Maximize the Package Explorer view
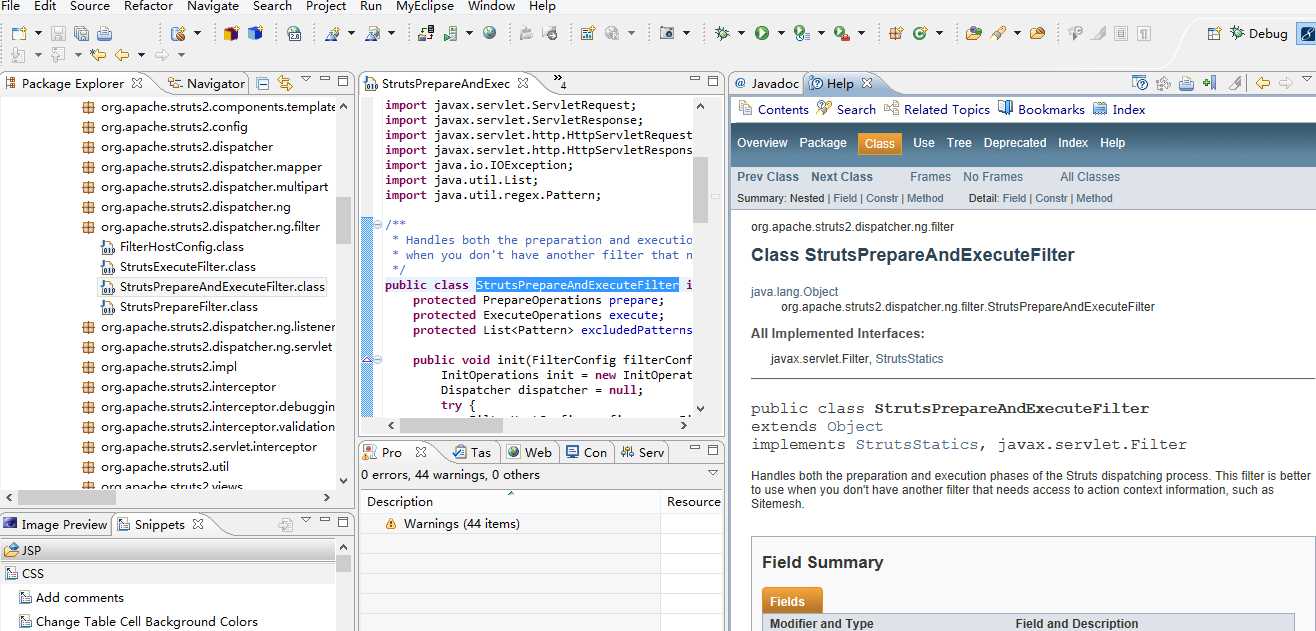Image resolution: width=1316 pixels, height=631 pixels. [344, 83]
